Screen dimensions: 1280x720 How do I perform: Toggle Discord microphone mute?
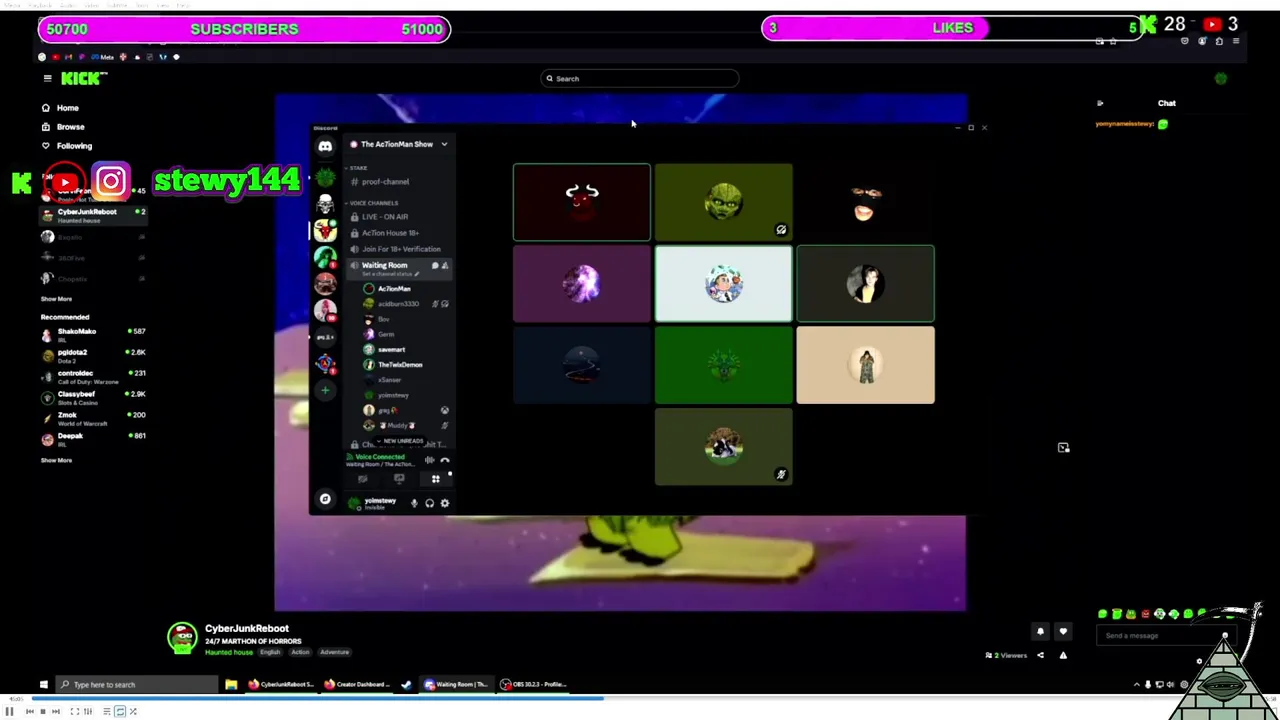tap(414, 504)
